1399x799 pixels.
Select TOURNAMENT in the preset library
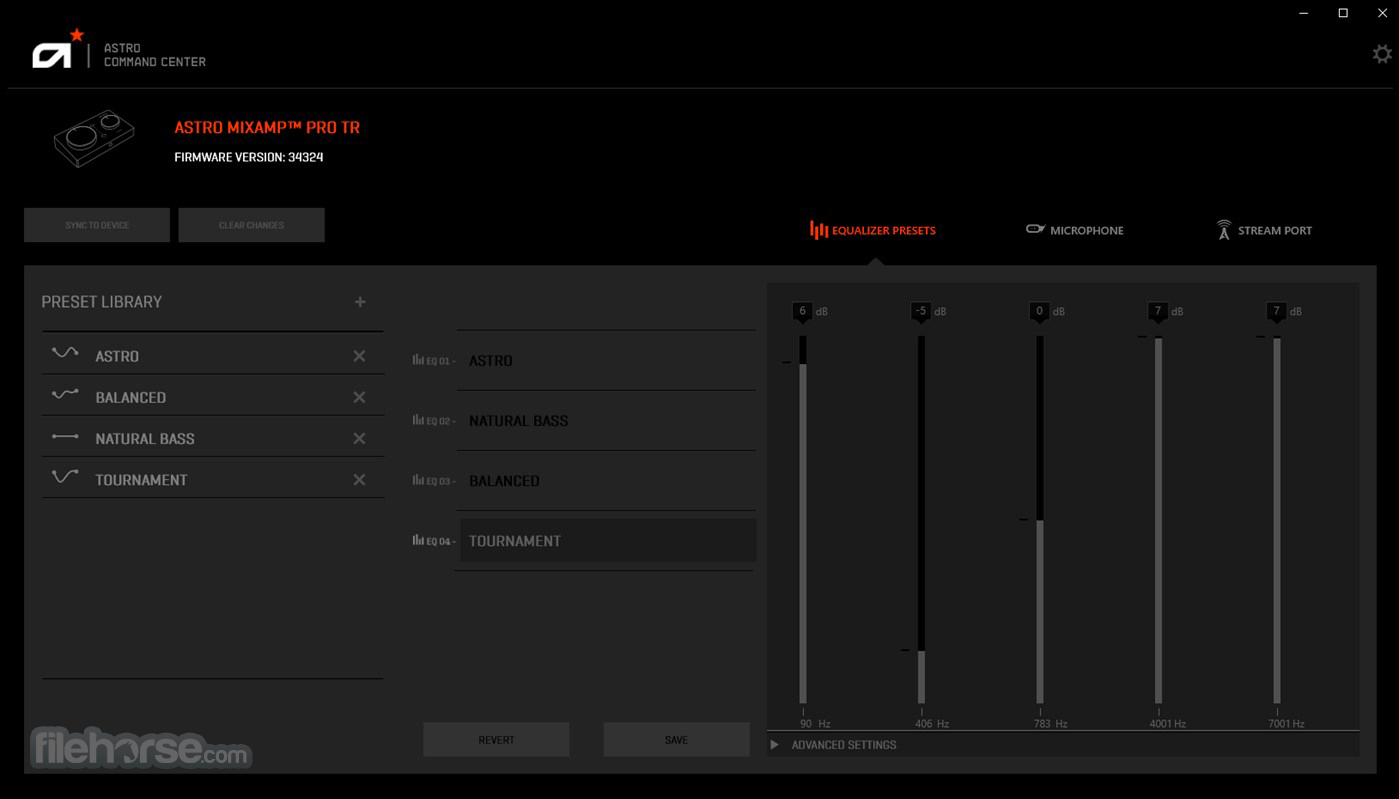(x=212, y=480)
